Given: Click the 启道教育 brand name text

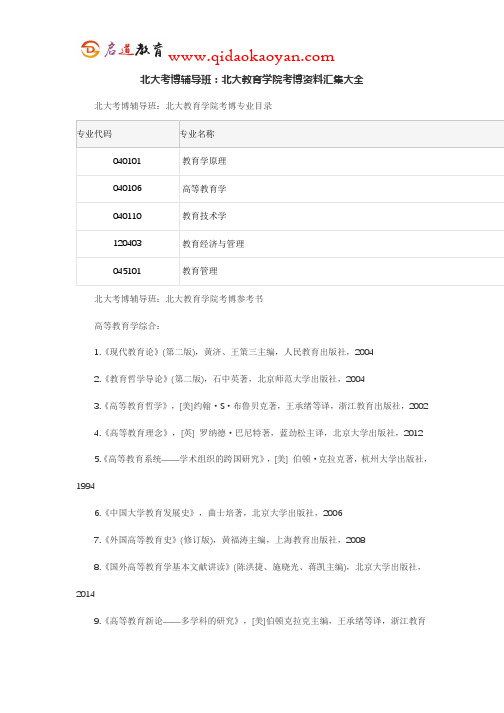Looking at the screenshot, I should coord(133,49).
